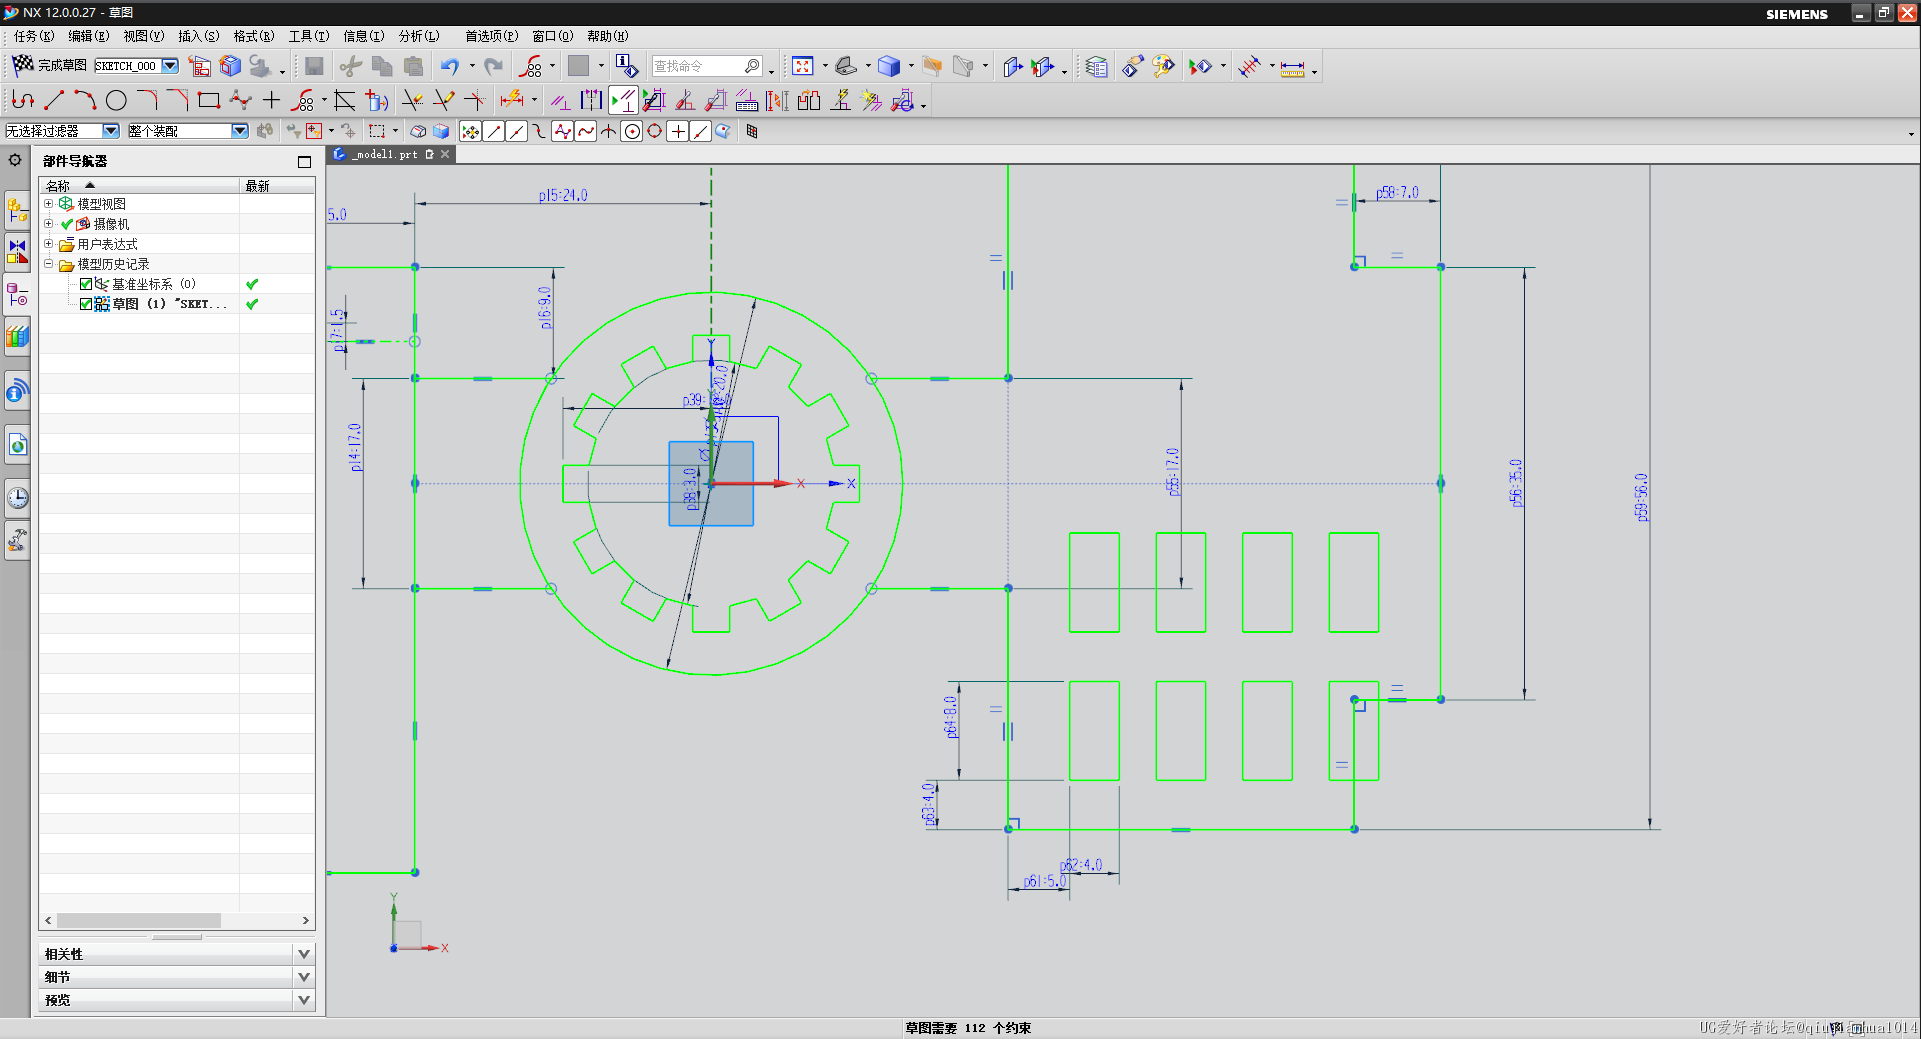The image size is (1921, 1039).
Task: Collapse the 模型历史记录 tree node
Action: point(48,263)
